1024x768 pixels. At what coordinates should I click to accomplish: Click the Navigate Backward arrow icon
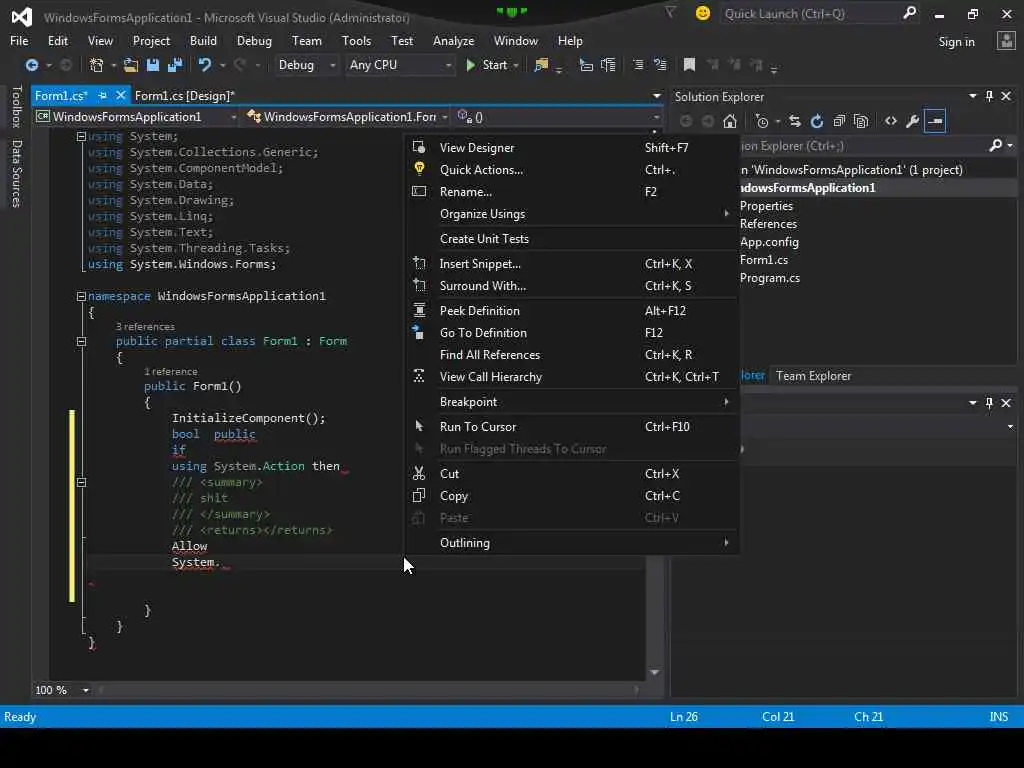(x=31, y=65)
